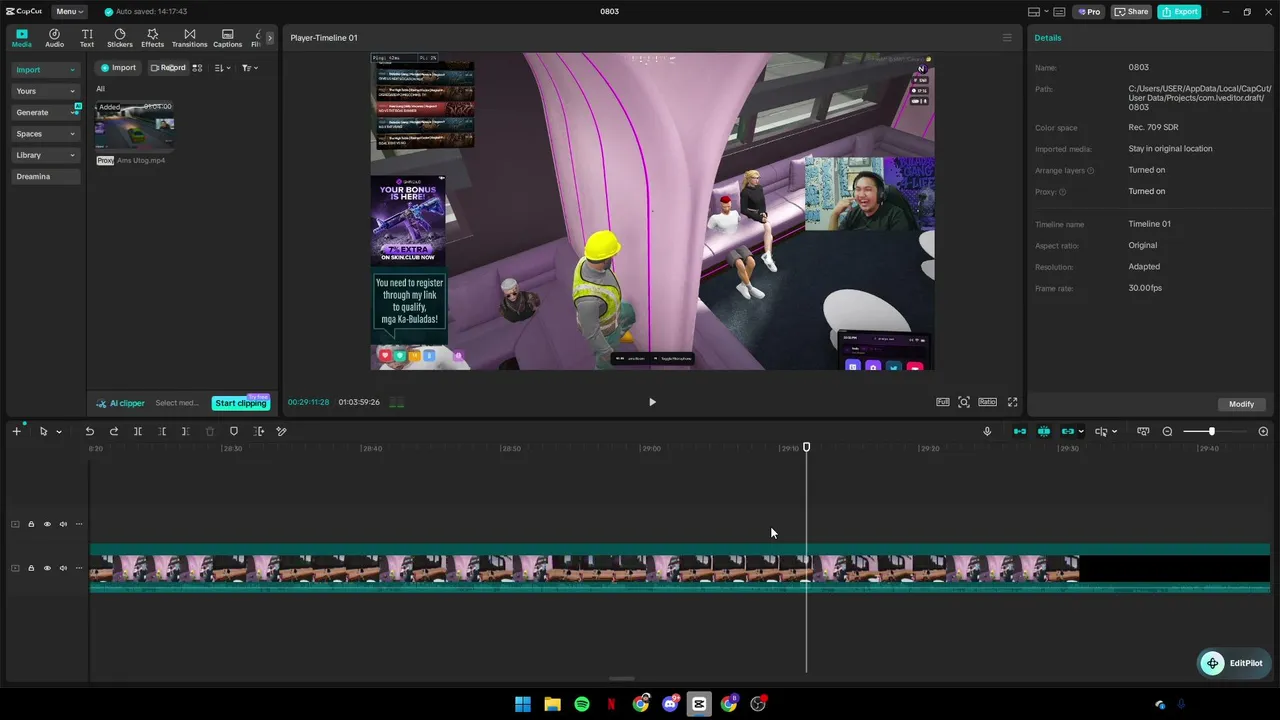Choose the Select pointer tool
This screenshot has width=1280, height=720.
point(43,431)
